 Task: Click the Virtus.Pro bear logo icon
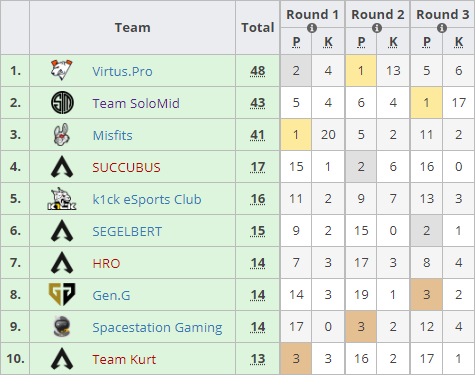62,70
